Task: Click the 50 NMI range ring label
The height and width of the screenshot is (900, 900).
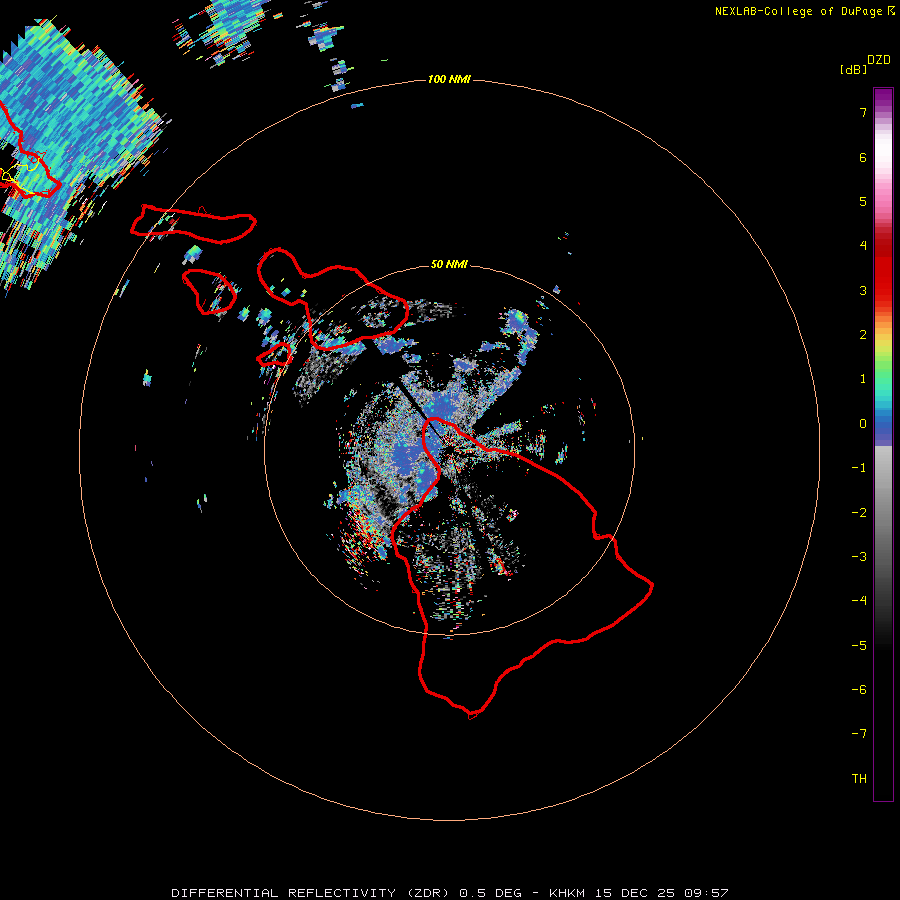Action: pyautogui.click(x=449, y=264)
